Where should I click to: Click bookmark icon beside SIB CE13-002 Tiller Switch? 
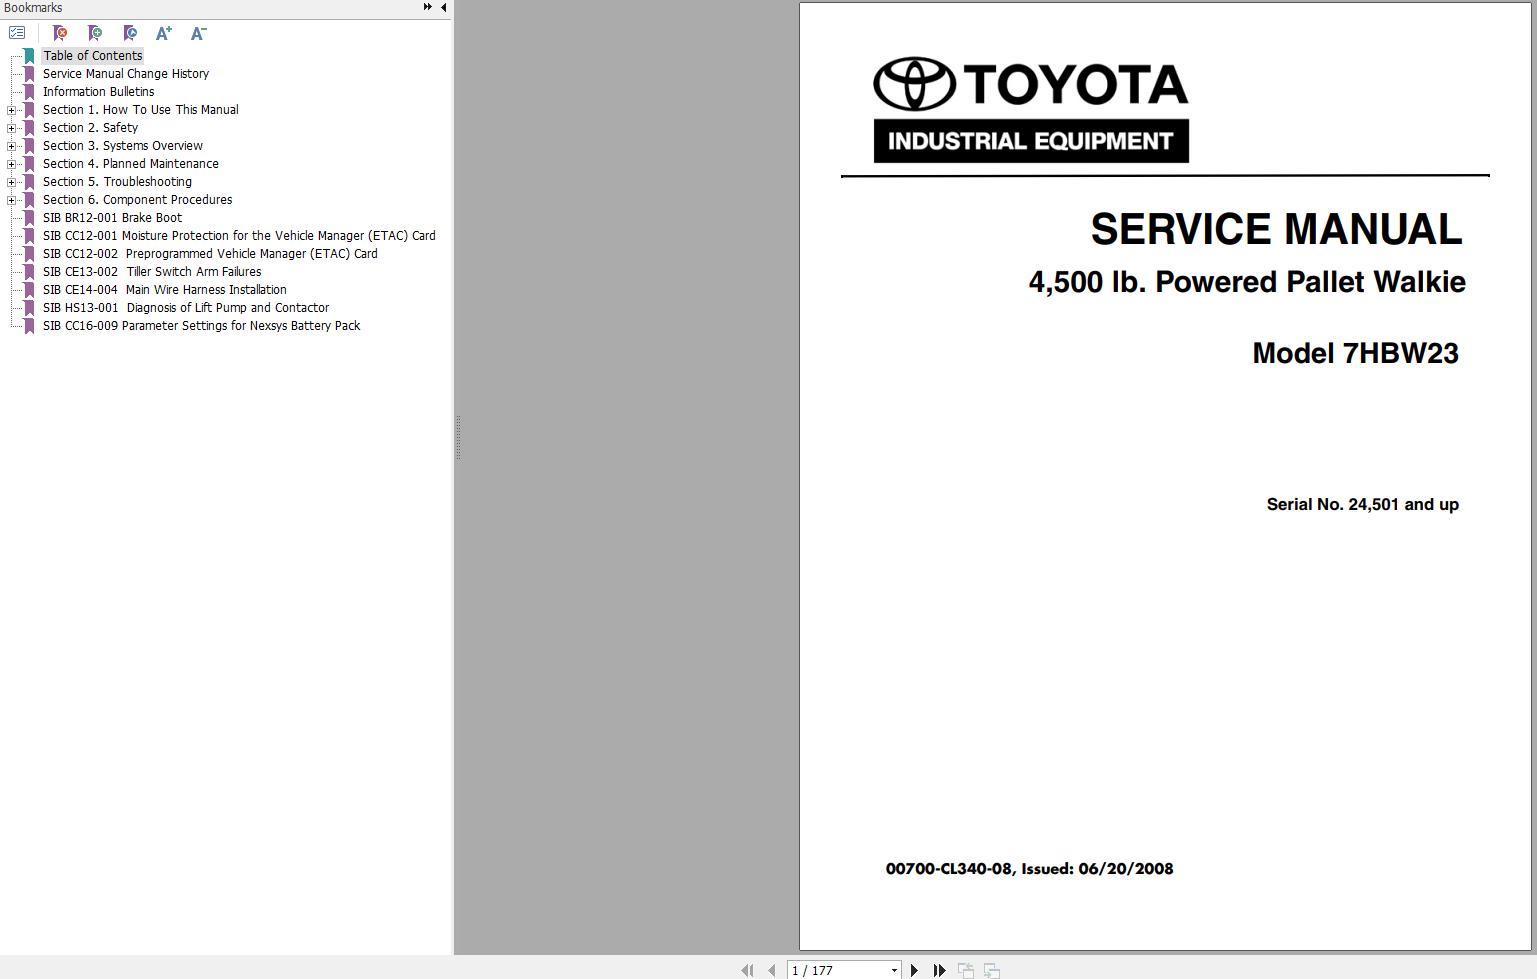pos(29,272)
